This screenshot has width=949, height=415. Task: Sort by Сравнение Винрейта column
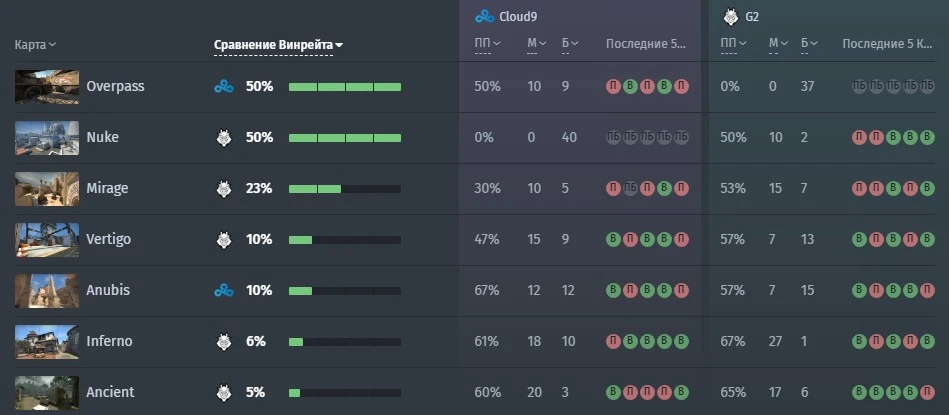[x=278, y=45]
